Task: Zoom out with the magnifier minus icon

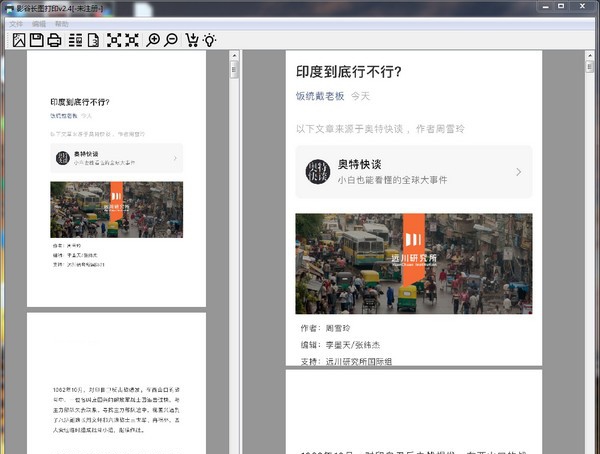Action: coord(171,40)
